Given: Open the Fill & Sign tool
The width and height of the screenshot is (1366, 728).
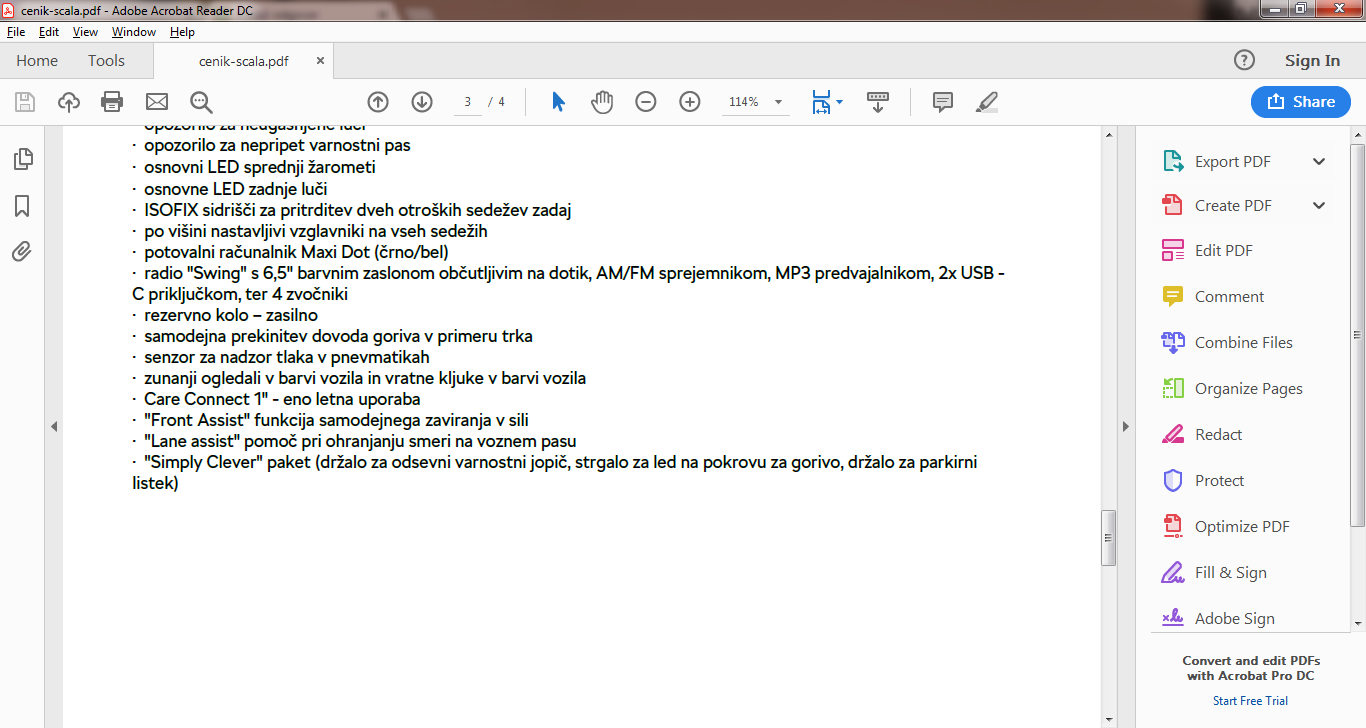Looking at the screenshot, I should pyautogui.click(x=1214, y=572).
